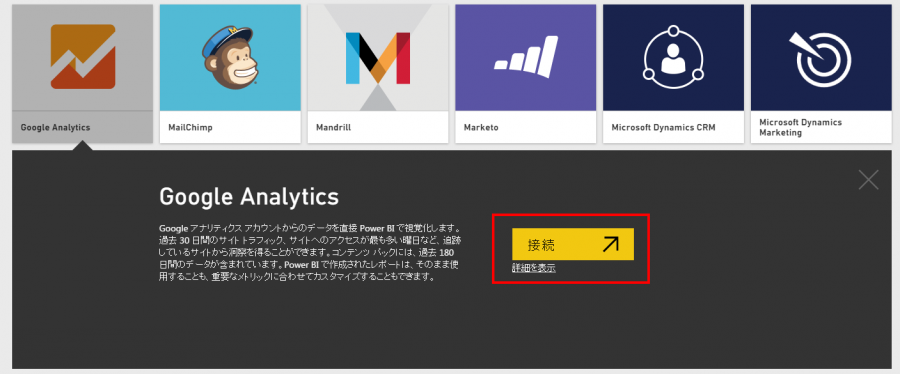The height and width of the screenshot is (374, 900).
Task: Click the MailChimp tile label
Action: [190, 127]
